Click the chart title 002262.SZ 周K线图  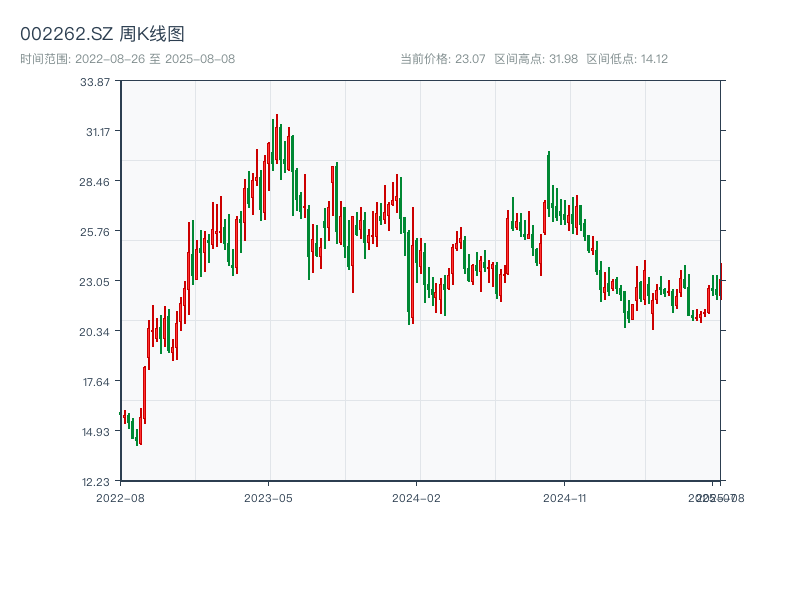pos(102,34)
